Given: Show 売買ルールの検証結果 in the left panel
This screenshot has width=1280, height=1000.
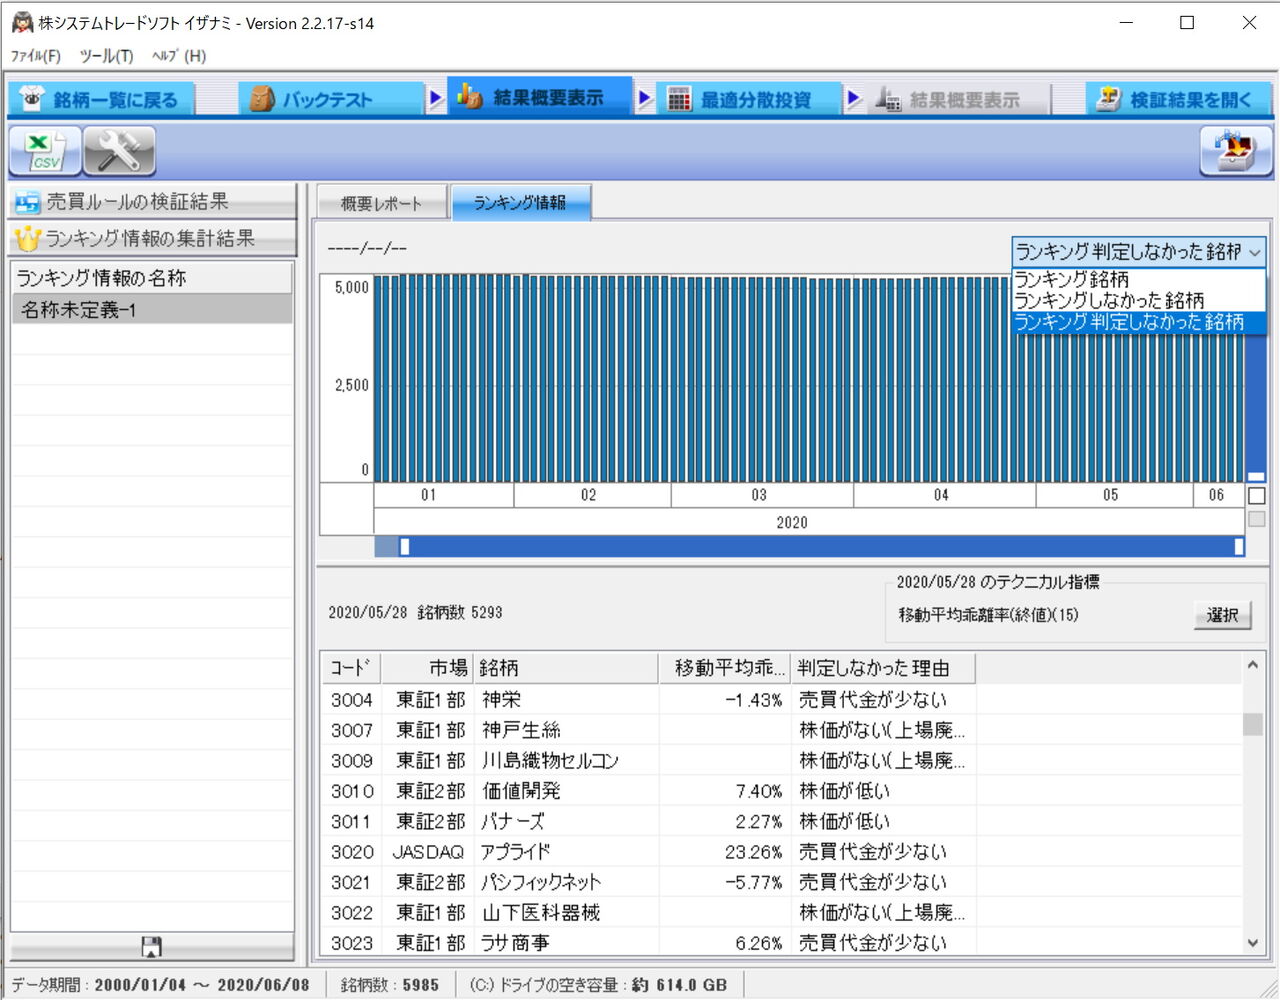Looking at the screenshot, I should 153,201.
